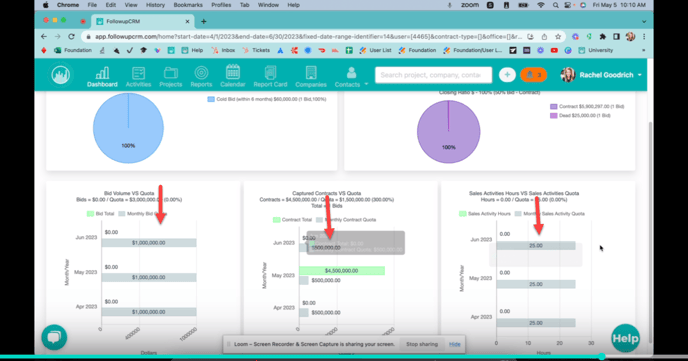Toggle the Sales Activity Hours legend series
This screenshot has width=688, height=361.
[485, 214]
